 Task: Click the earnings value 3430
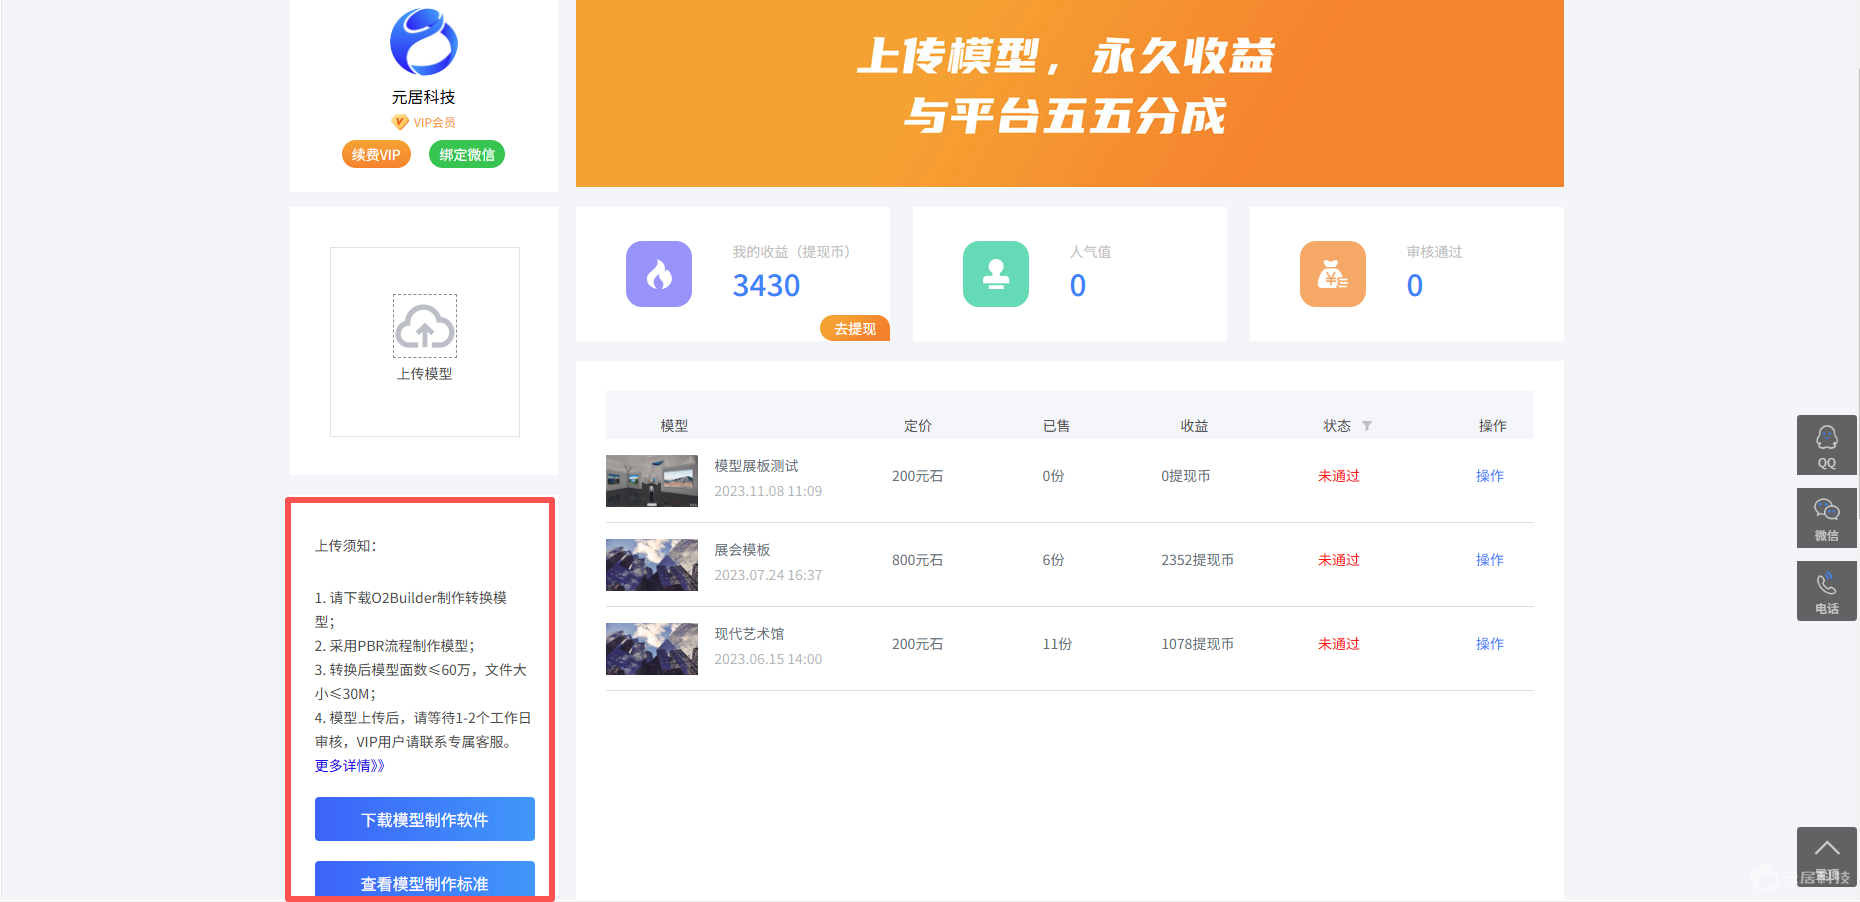[767, 286]
